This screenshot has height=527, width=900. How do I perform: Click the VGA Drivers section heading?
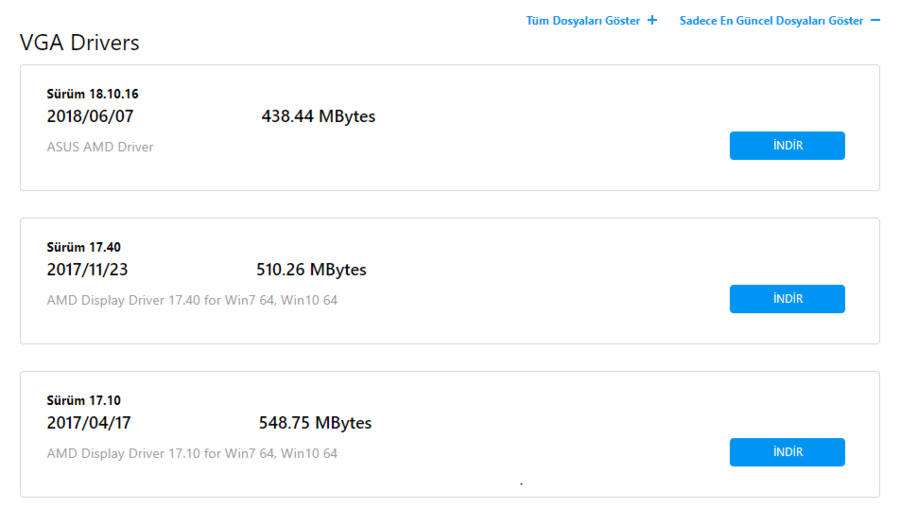(79, 42)
